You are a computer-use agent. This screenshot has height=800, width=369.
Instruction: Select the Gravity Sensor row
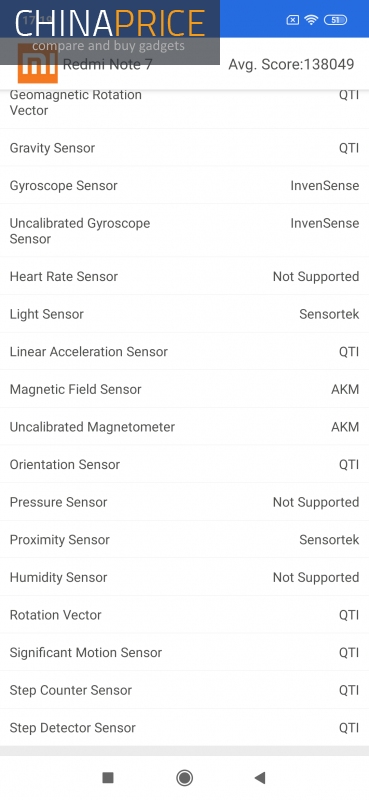coord(184,147)
